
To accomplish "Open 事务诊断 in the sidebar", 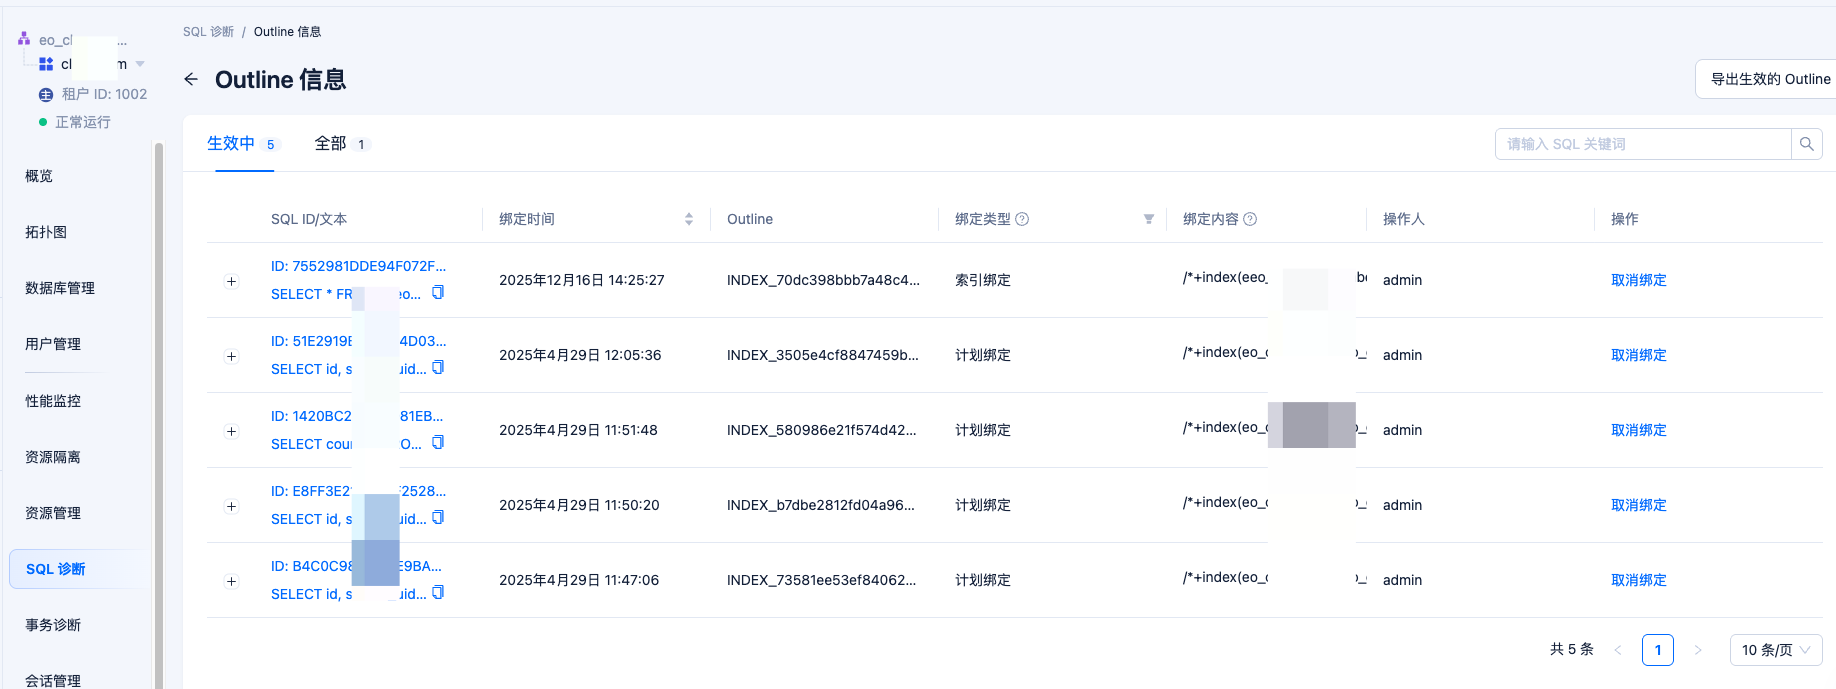I will click(53, 625).
